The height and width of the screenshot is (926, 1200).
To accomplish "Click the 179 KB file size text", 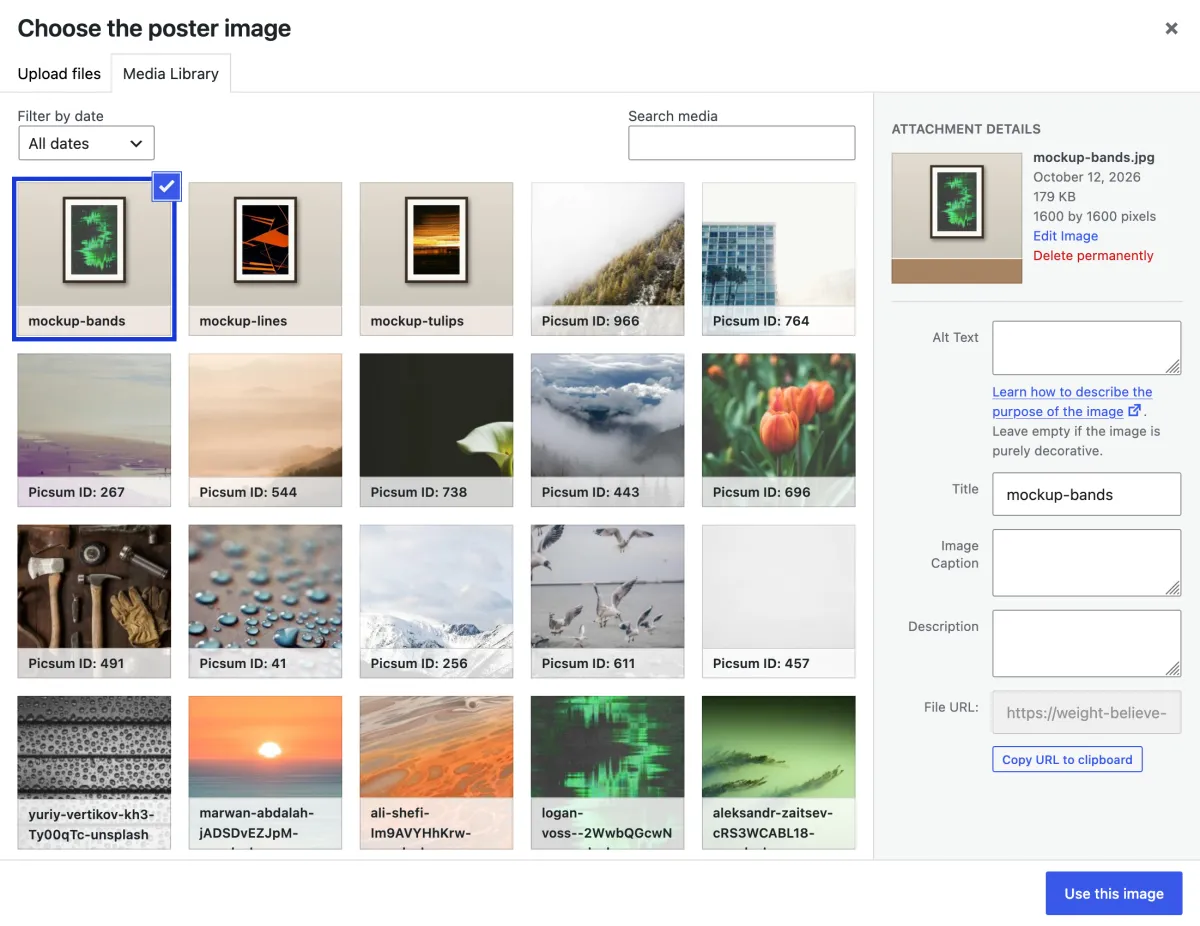I will click(1054, 197).
